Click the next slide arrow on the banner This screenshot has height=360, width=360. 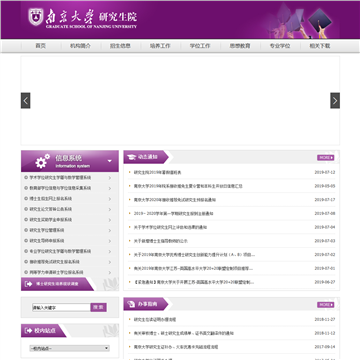[335, 100]
